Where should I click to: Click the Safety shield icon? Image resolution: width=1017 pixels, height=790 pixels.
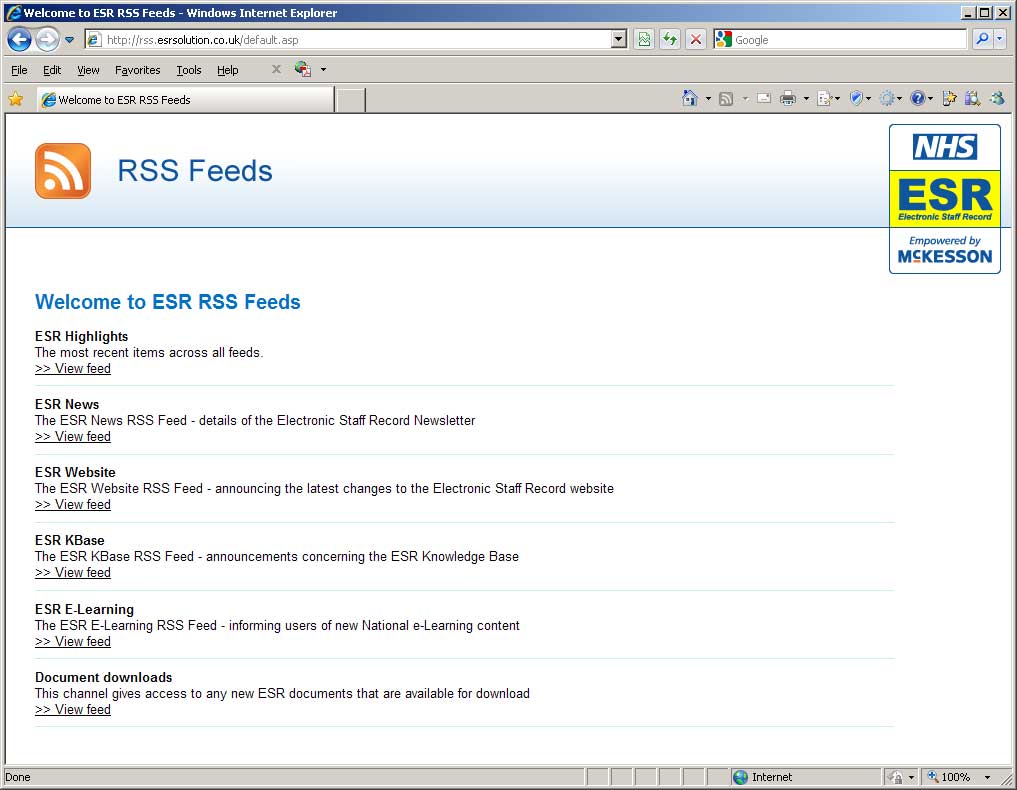pyautogui.click(x=857, y=99)
